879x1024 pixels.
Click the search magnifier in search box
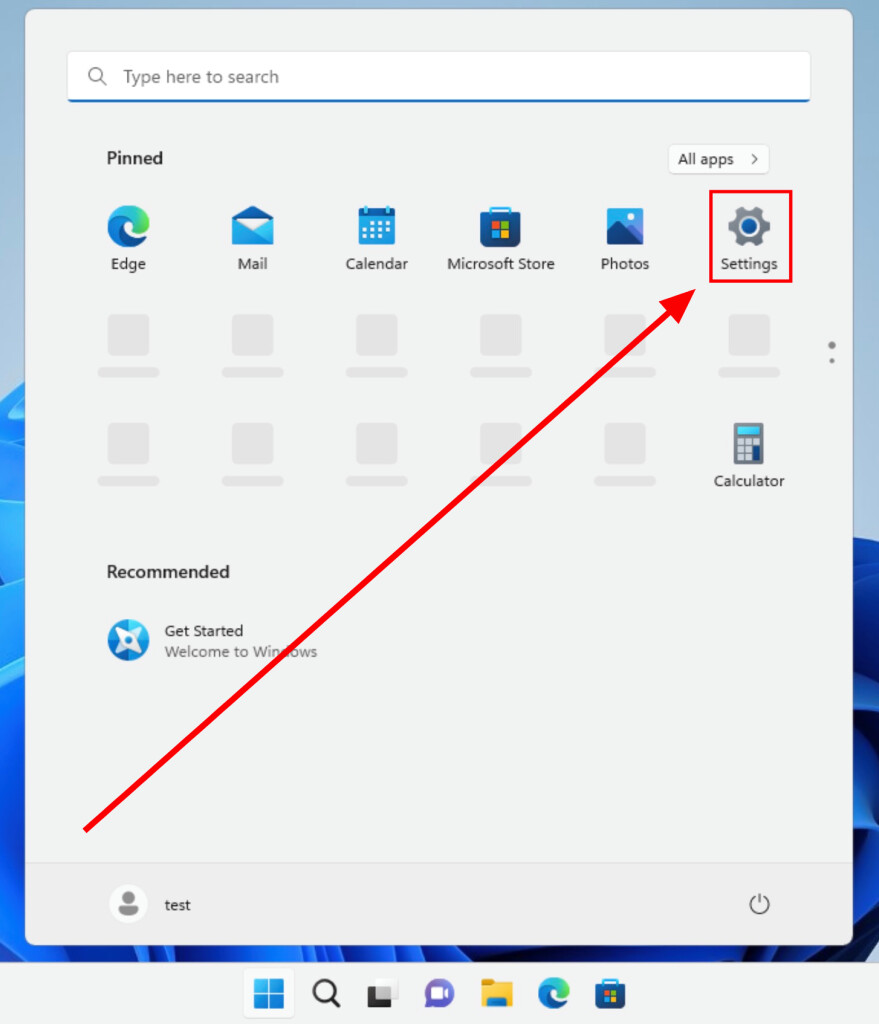[97, 76]
